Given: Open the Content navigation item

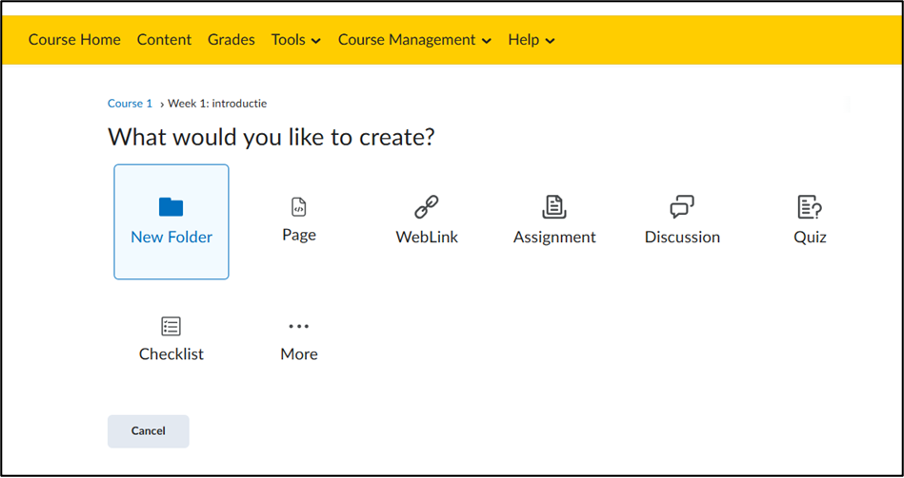Looking at the screenshot, I should click(164, 40).
